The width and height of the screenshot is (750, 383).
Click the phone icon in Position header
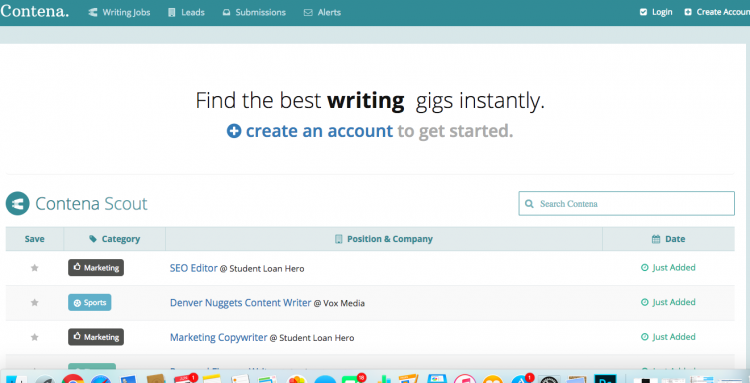pos(339,239)
